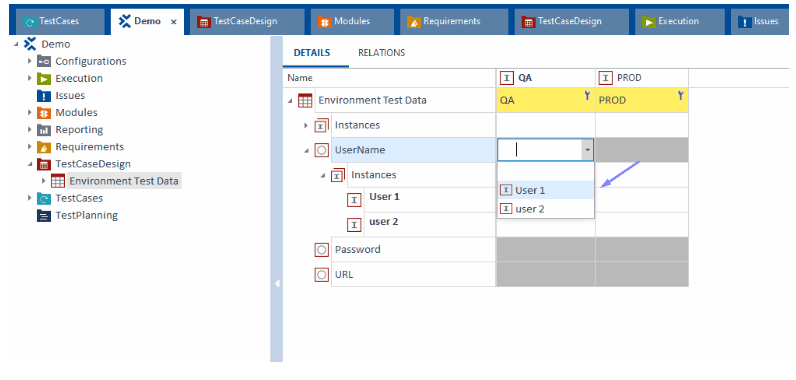Collapse the TestCaseDesign folder in tree
The image size is (796, 380).
coord(30,164)
